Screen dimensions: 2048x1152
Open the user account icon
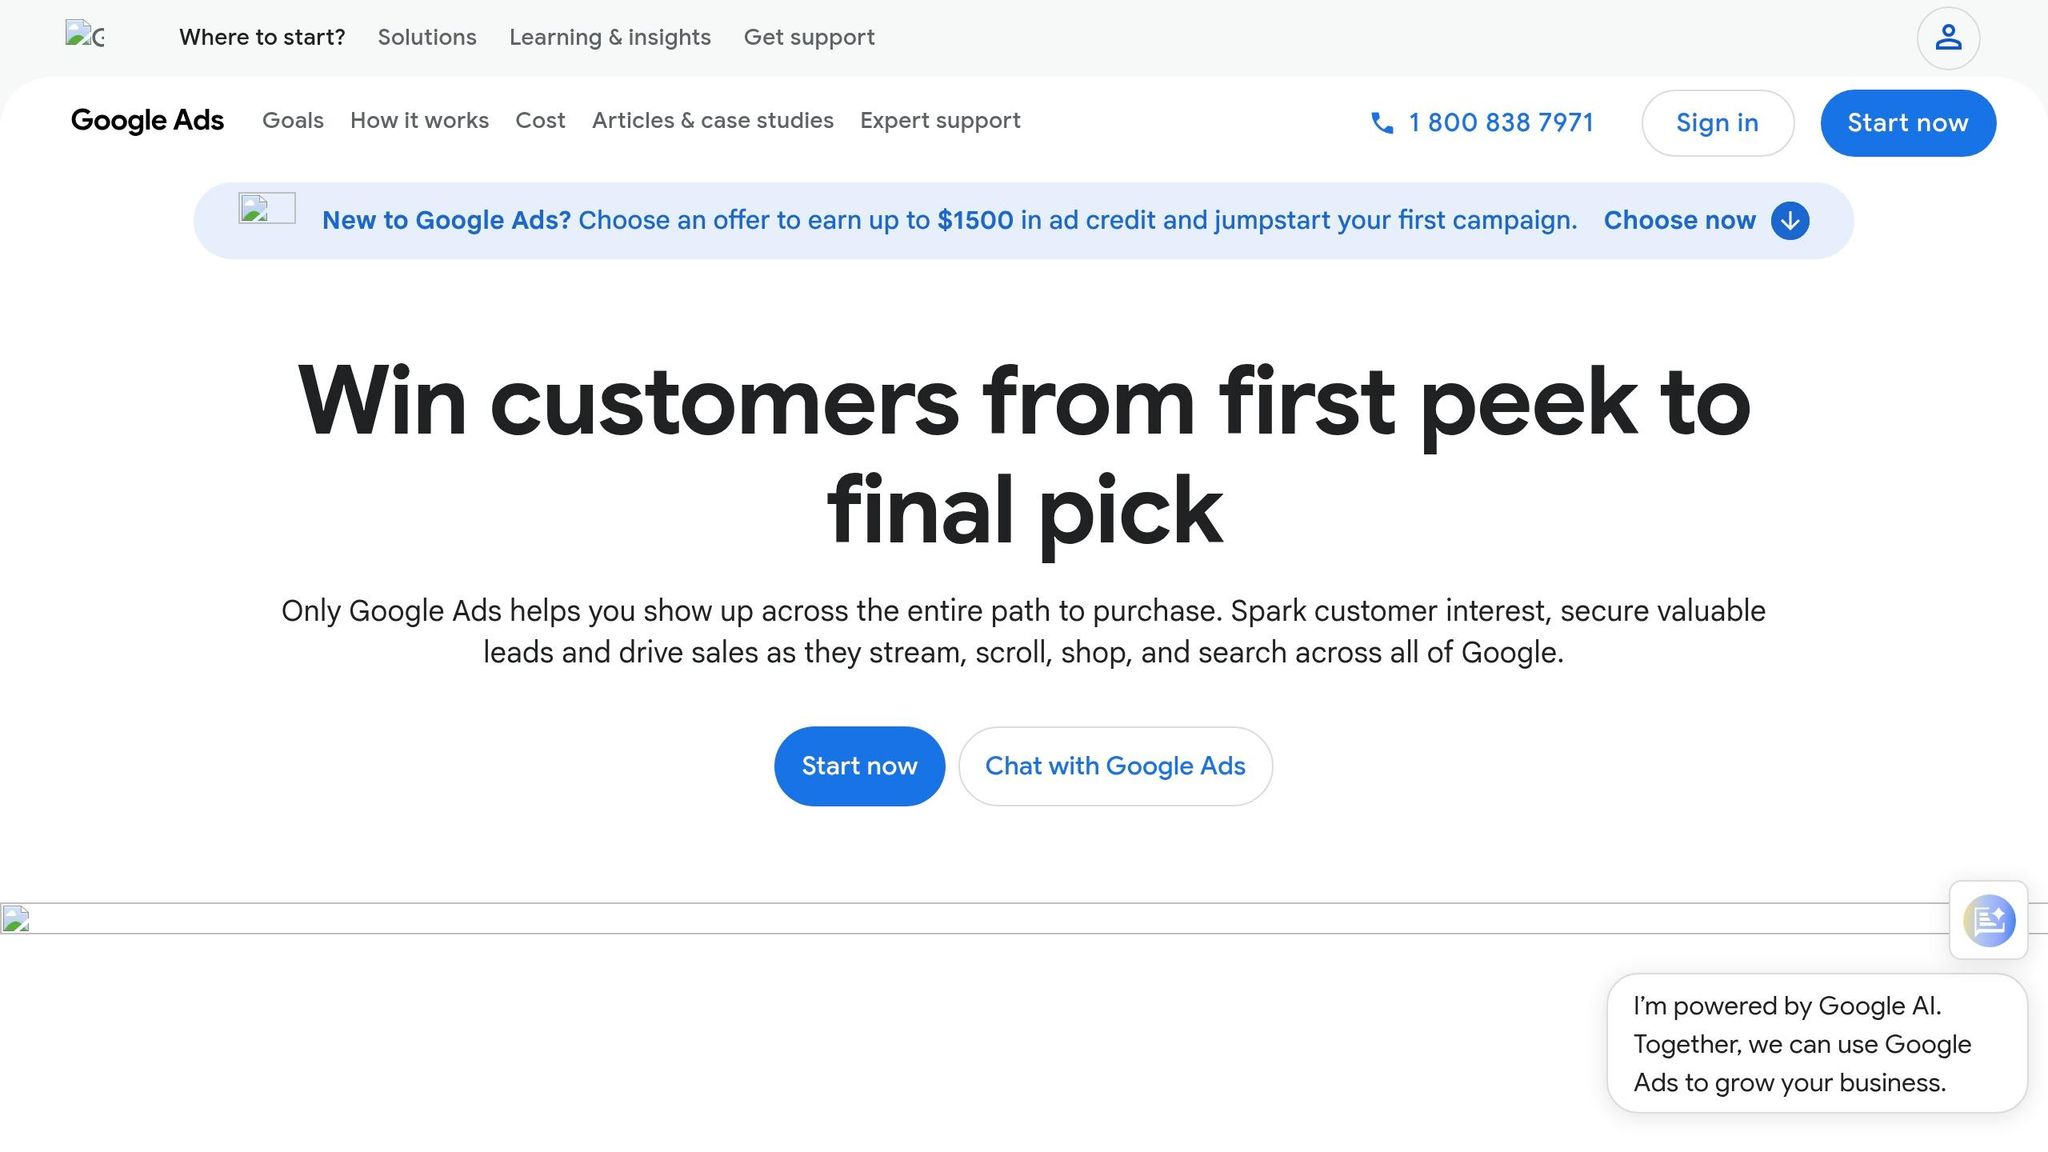click(1947, 37)
